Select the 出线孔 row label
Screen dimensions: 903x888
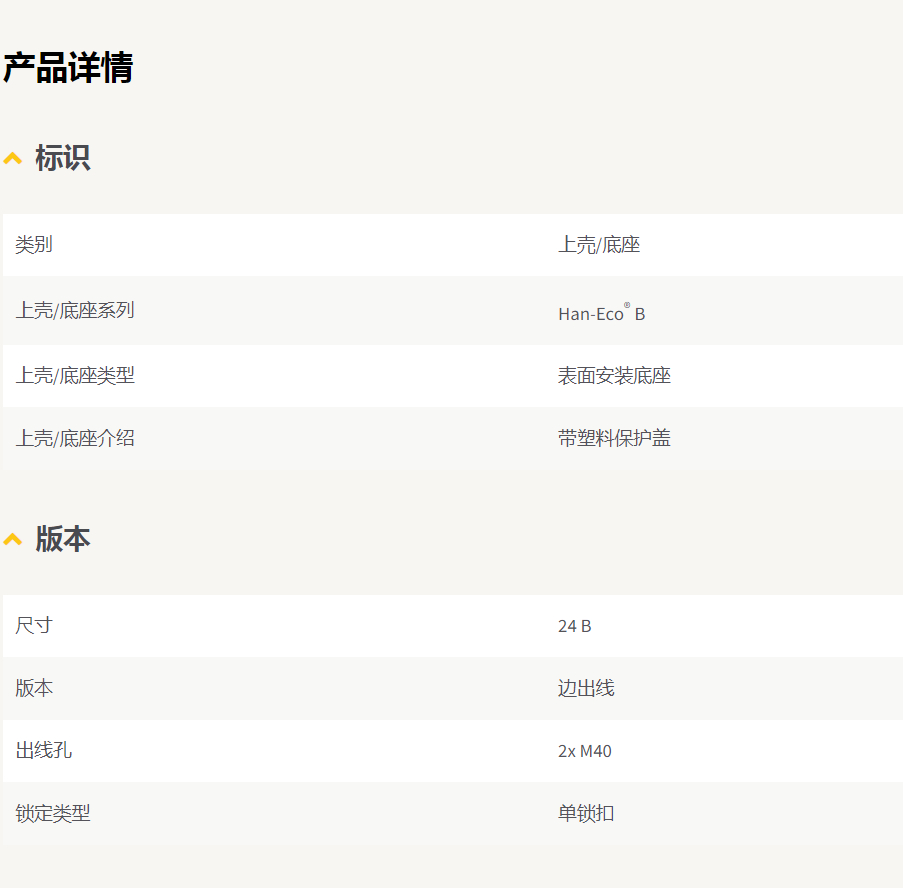pyautogui.click(x=43, y=751)
